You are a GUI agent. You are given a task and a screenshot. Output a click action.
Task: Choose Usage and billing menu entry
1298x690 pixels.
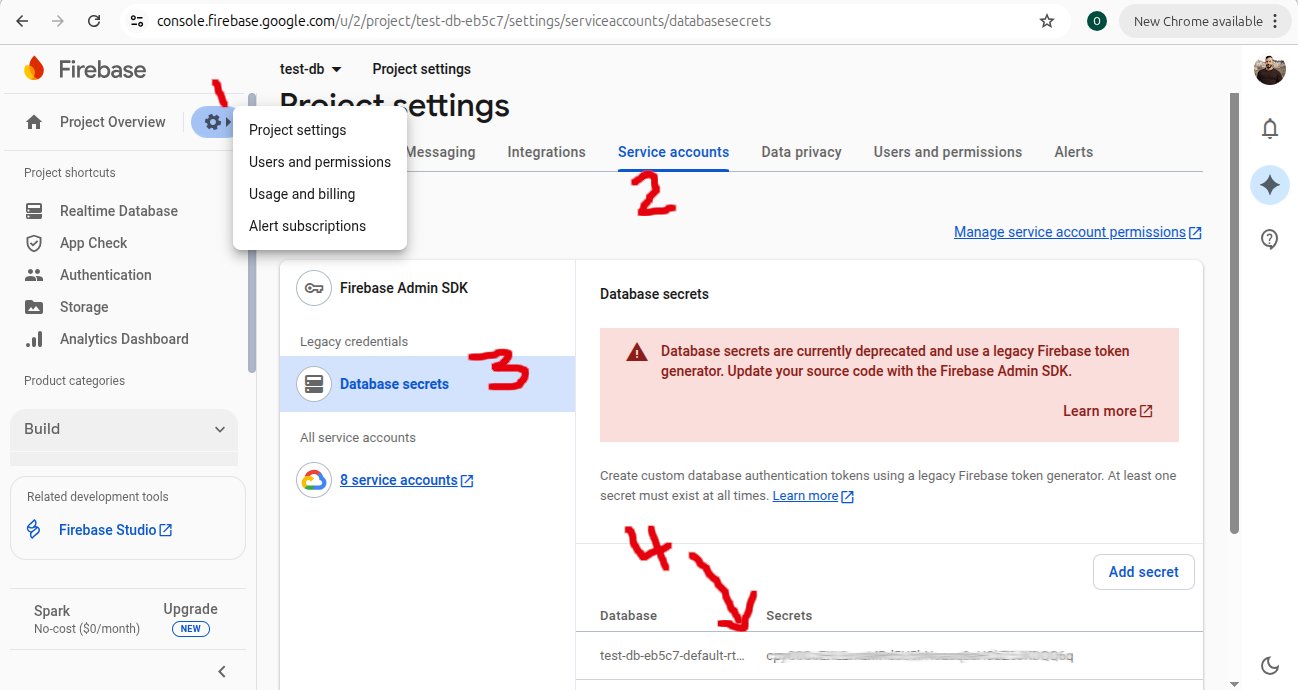(x=301, y=194)
